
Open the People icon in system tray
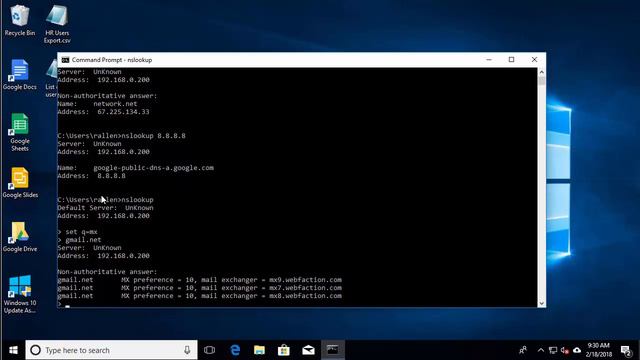coord(523,350)
